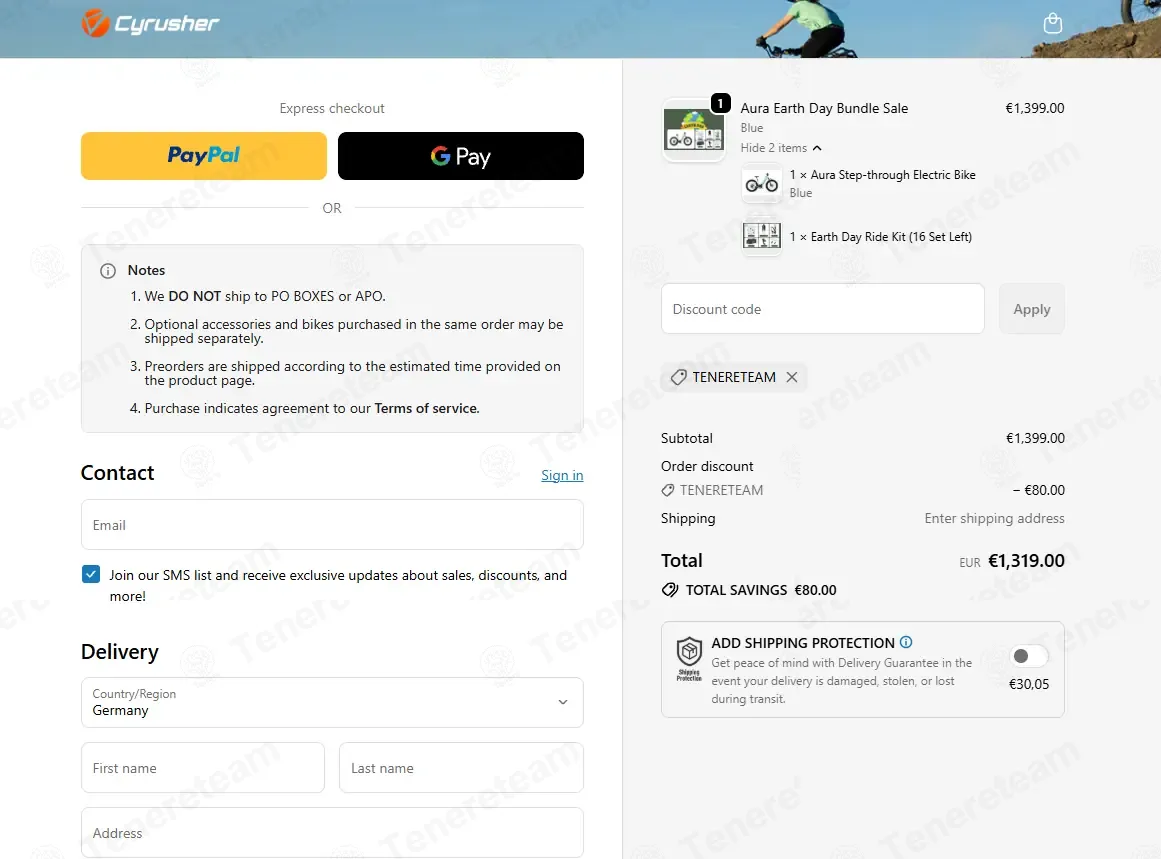Remove the TENERETEAM discount code tag
This screenshot has width=1161, height=859.
(x=792, y=377)
